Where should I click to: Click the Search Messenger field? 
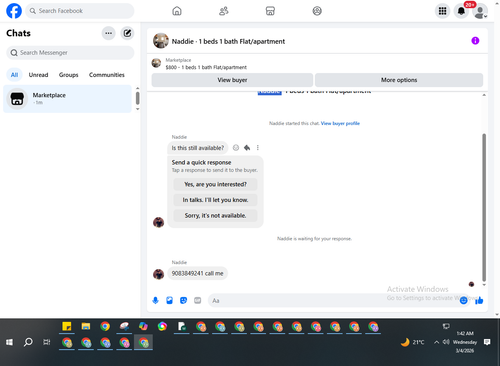click(70, 53)
